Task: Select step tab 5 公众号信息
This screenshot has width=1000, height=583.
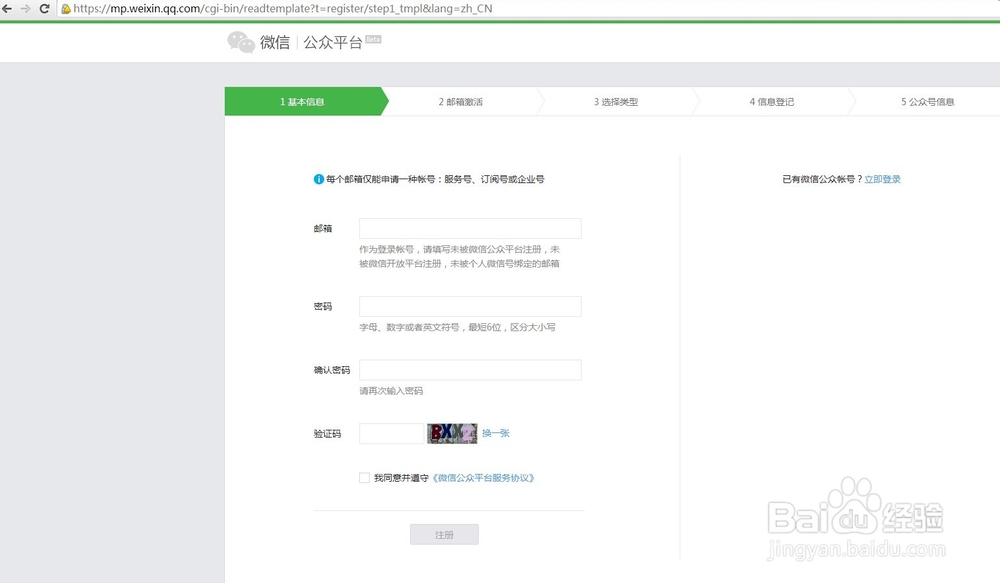Action: pyautogui.click(x=927, y=101)
